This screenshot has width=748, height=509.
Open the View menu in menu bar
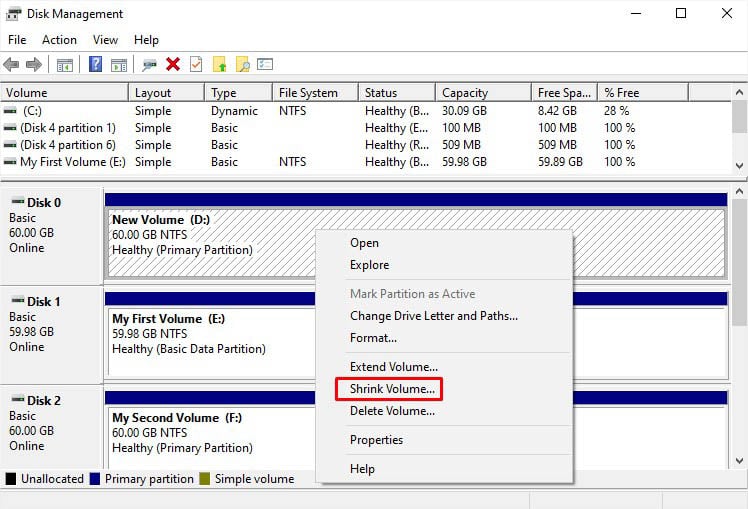click(105, 40)
